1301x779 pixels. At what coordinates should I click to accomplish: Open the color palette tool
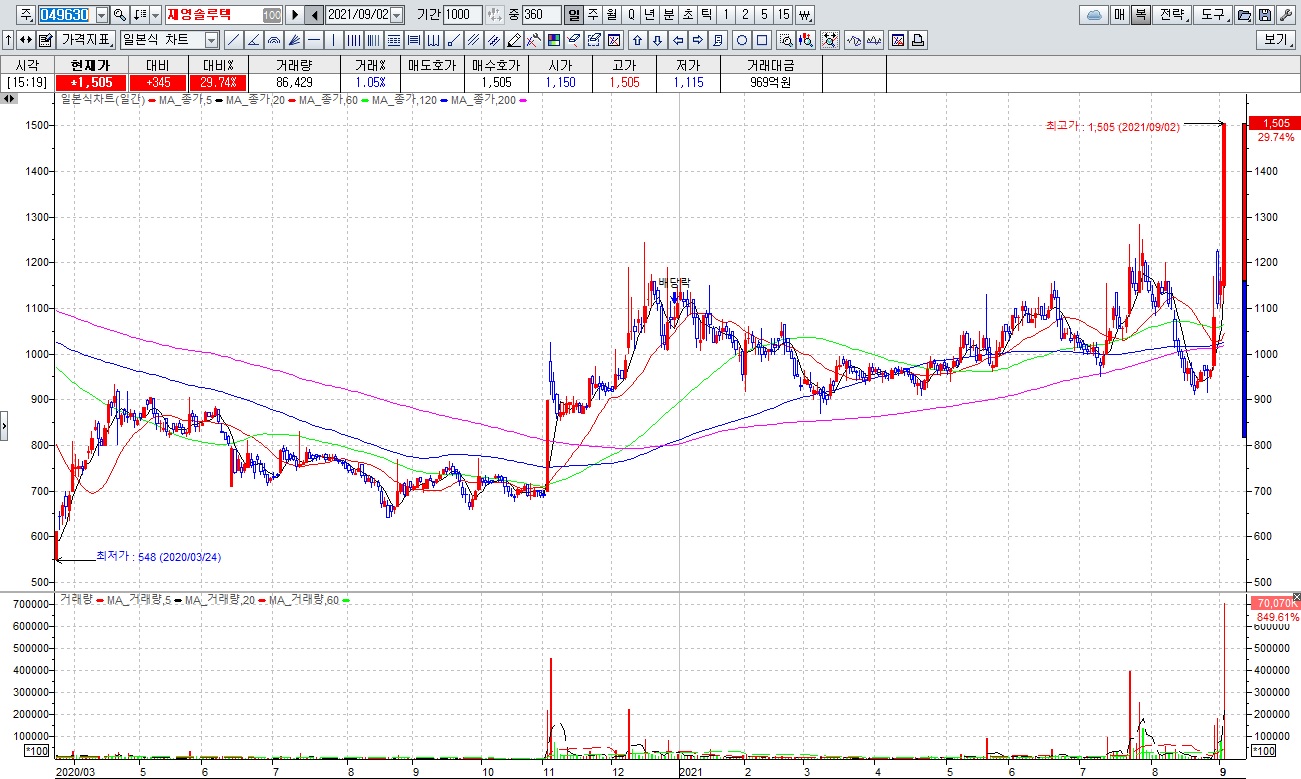(x=553, y=40)
